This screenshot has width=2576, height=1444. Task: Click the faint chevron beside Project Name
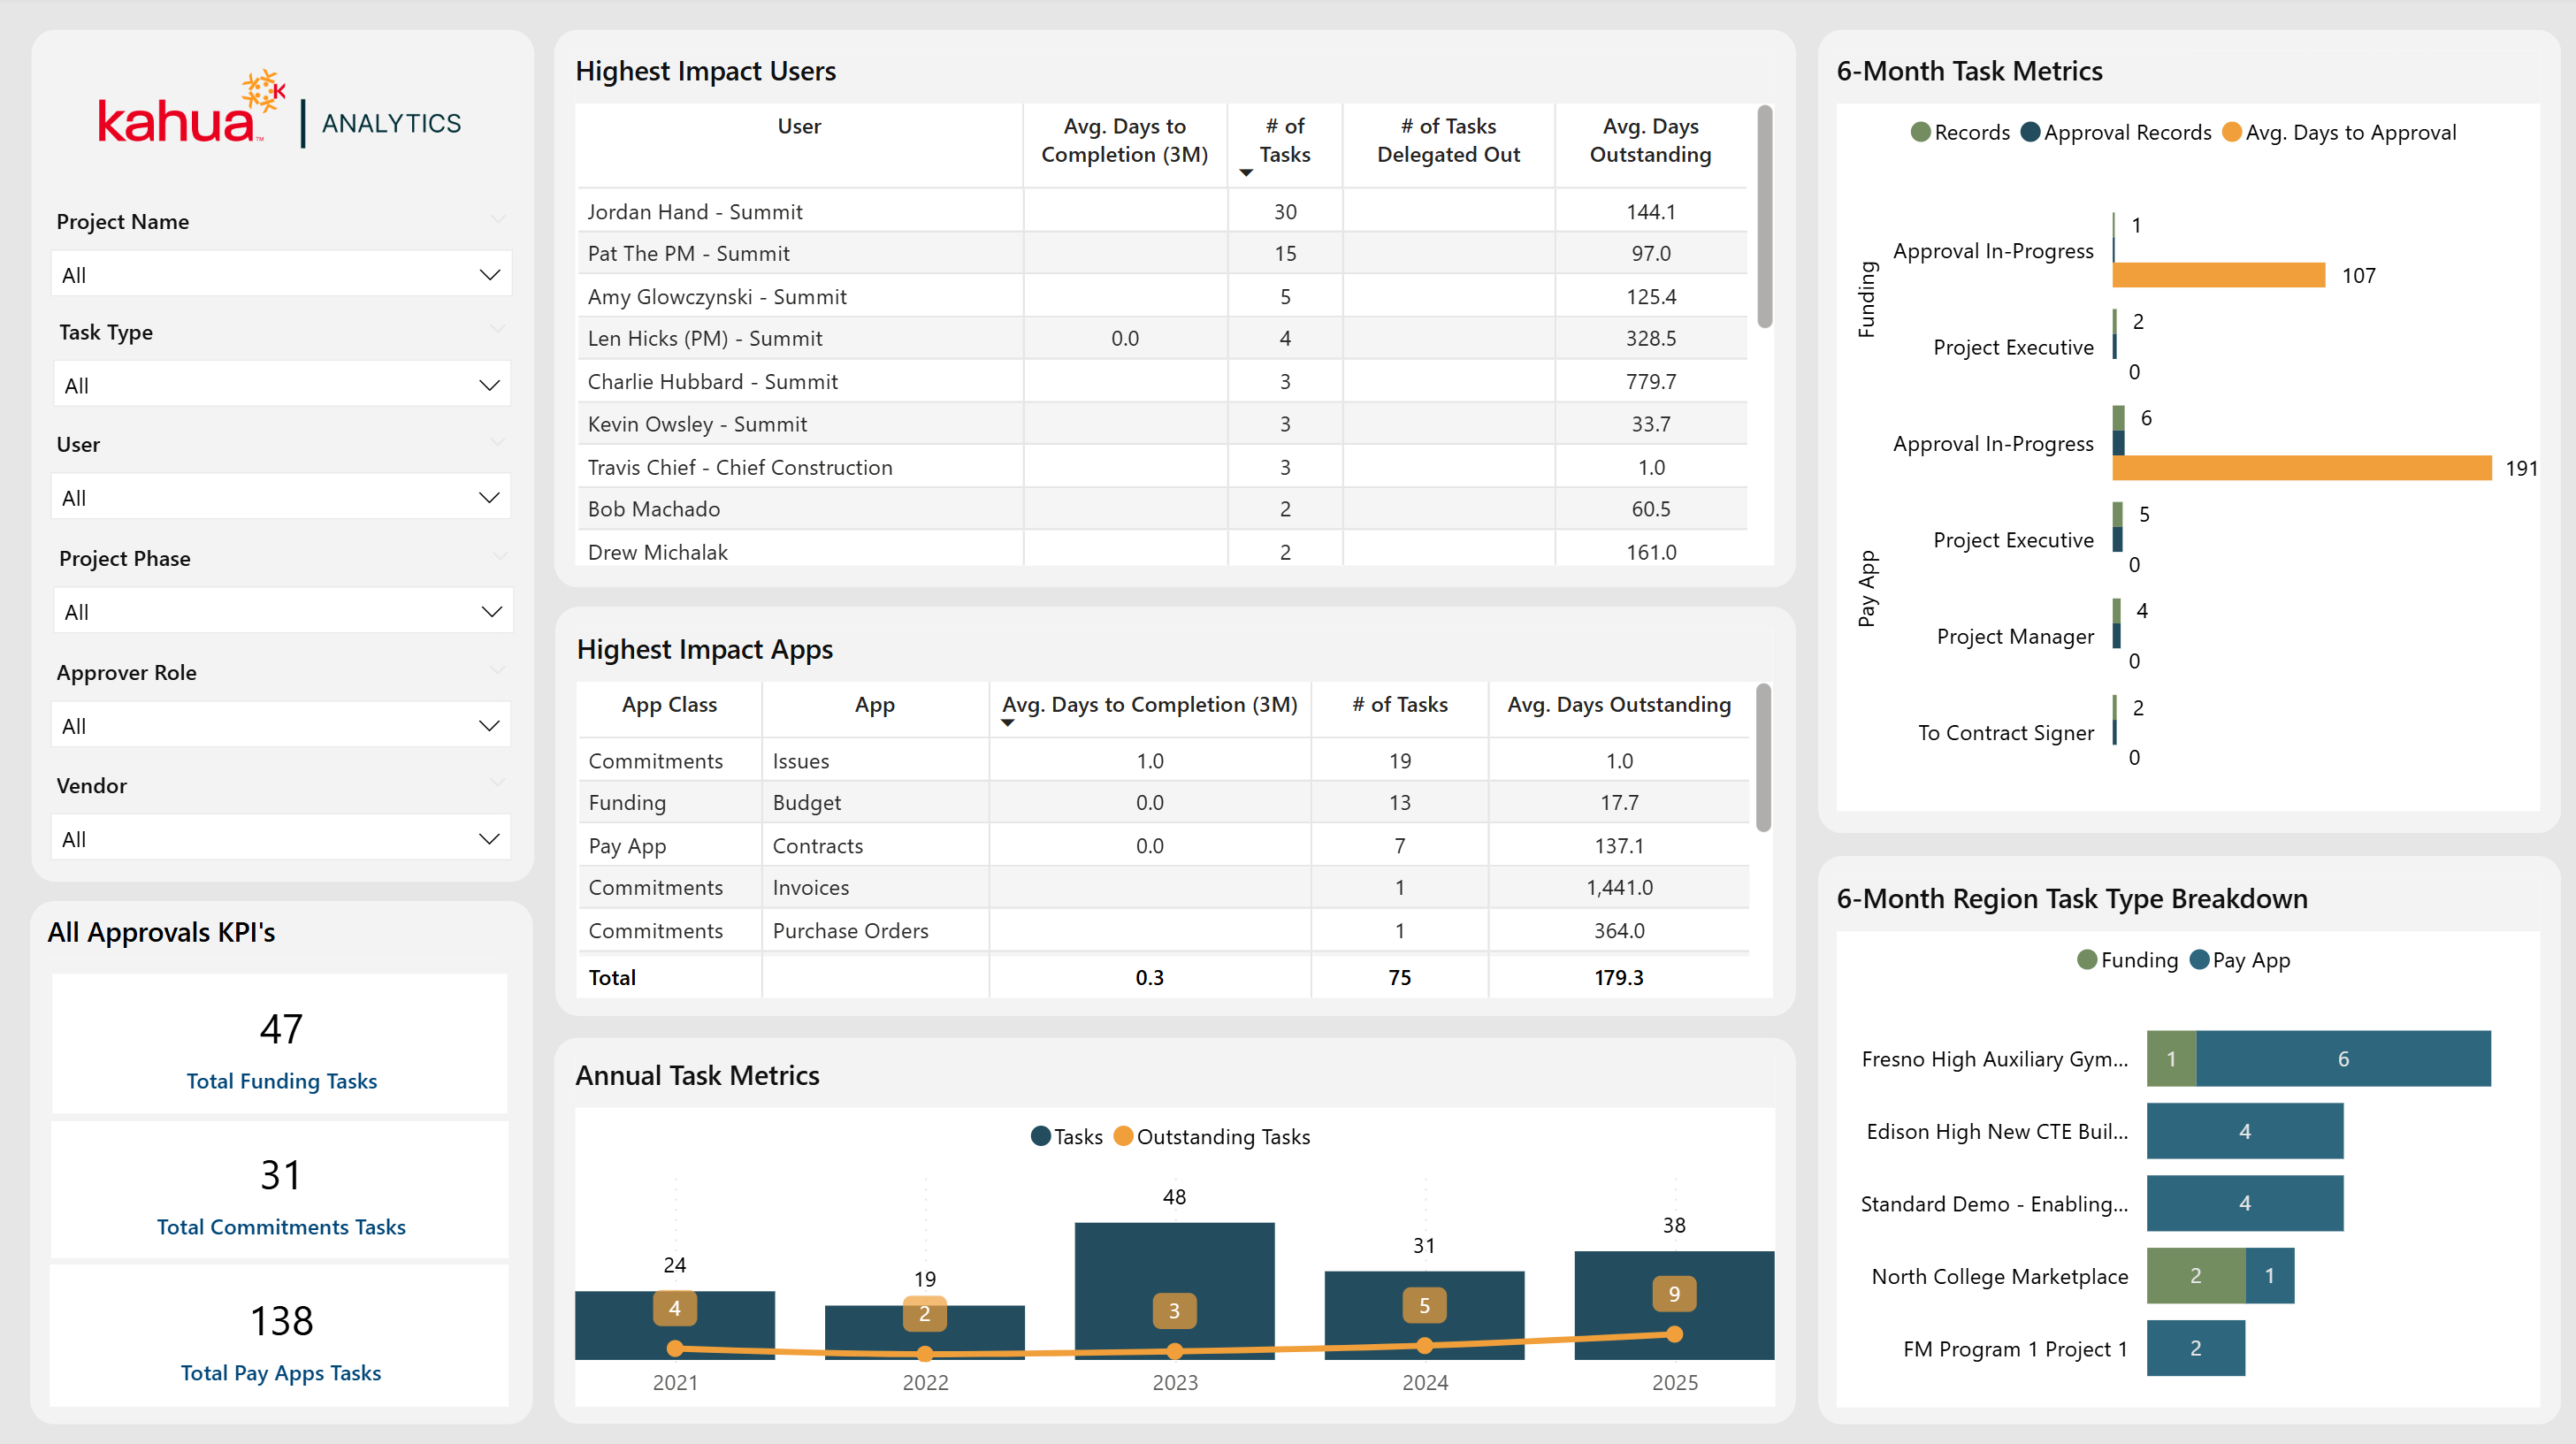(x=498, y=219)
